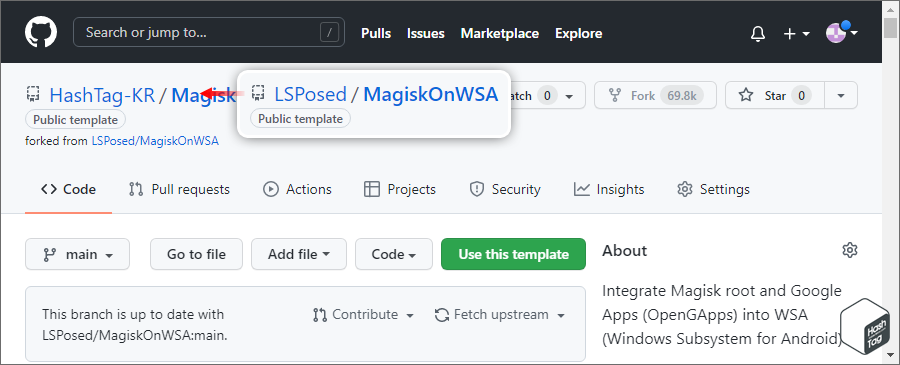Viewport: 900px width, 365px height.
Task: Open notifications bell
Action: pyautogui.click(x=758, y=34)
